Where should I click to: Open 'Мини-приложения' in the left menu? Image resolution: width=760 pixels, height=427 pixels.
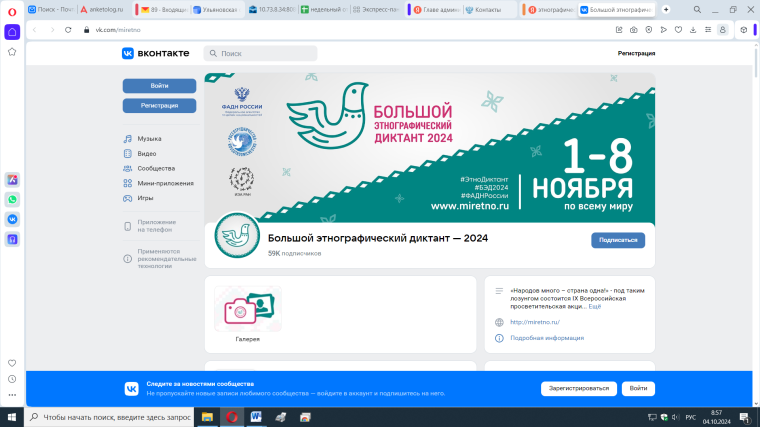(158, 183)
